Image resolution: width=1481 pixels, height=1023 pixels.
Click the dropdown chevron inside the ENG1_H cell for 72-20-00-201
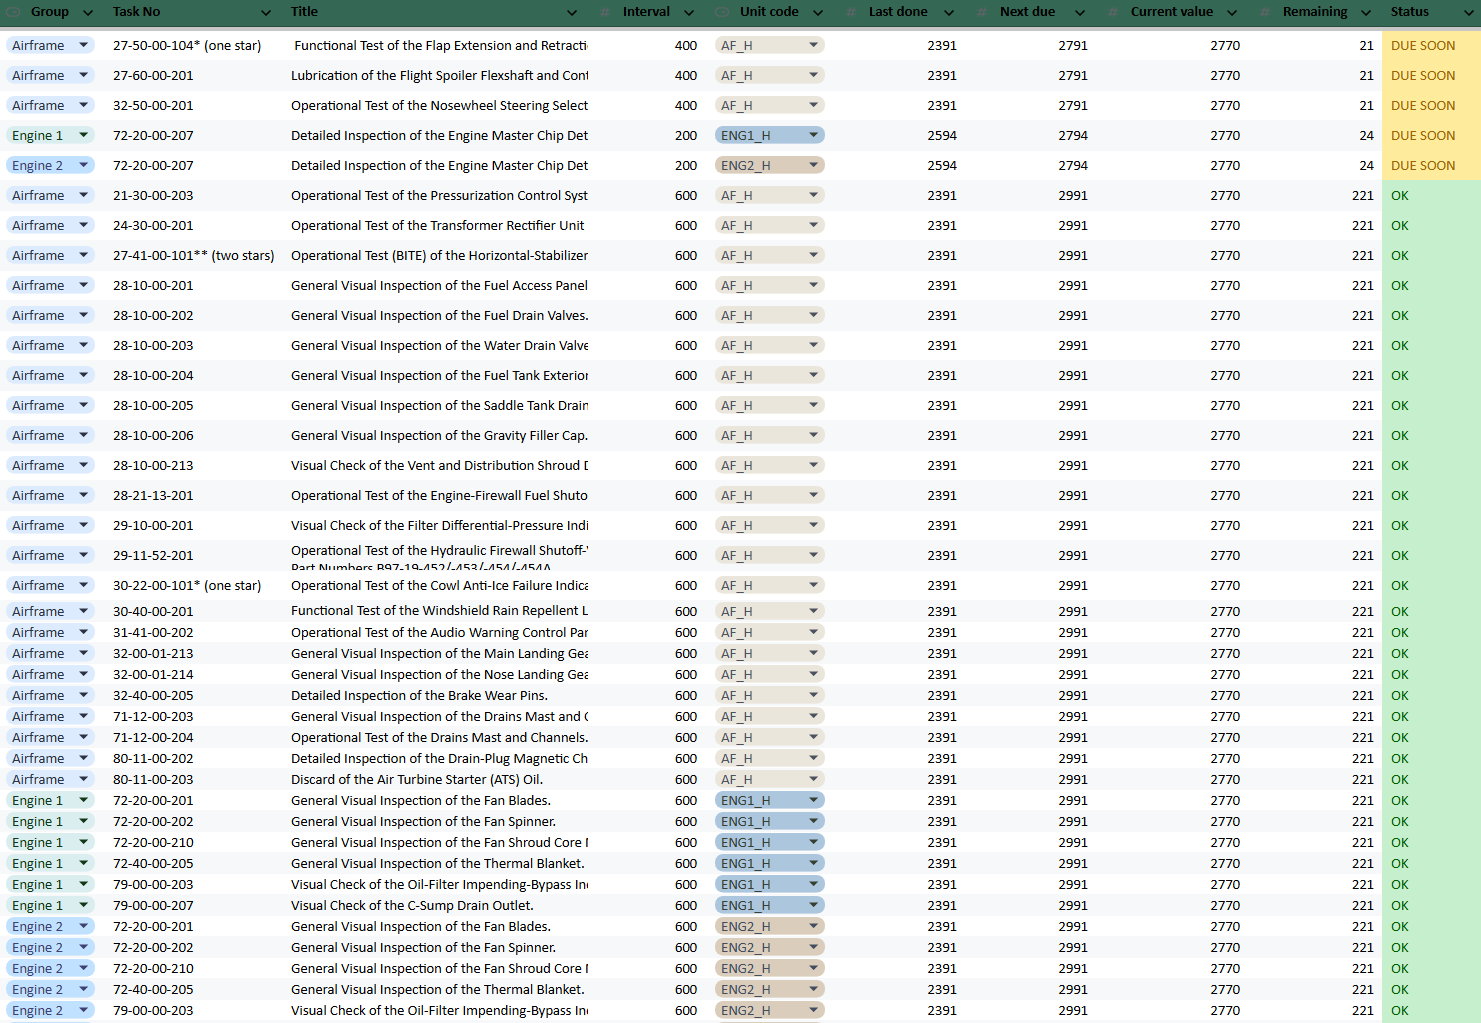813,800
